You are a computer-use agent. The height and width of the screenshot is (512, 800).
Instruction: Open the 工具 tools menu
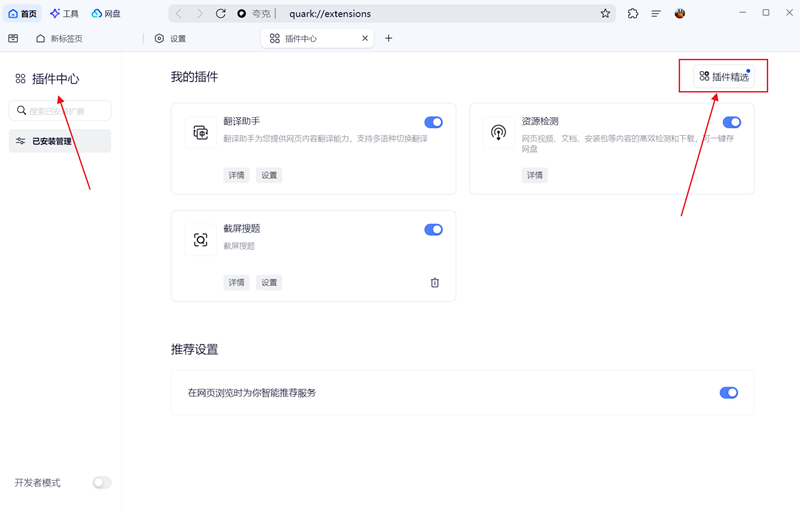coord(64,14)
